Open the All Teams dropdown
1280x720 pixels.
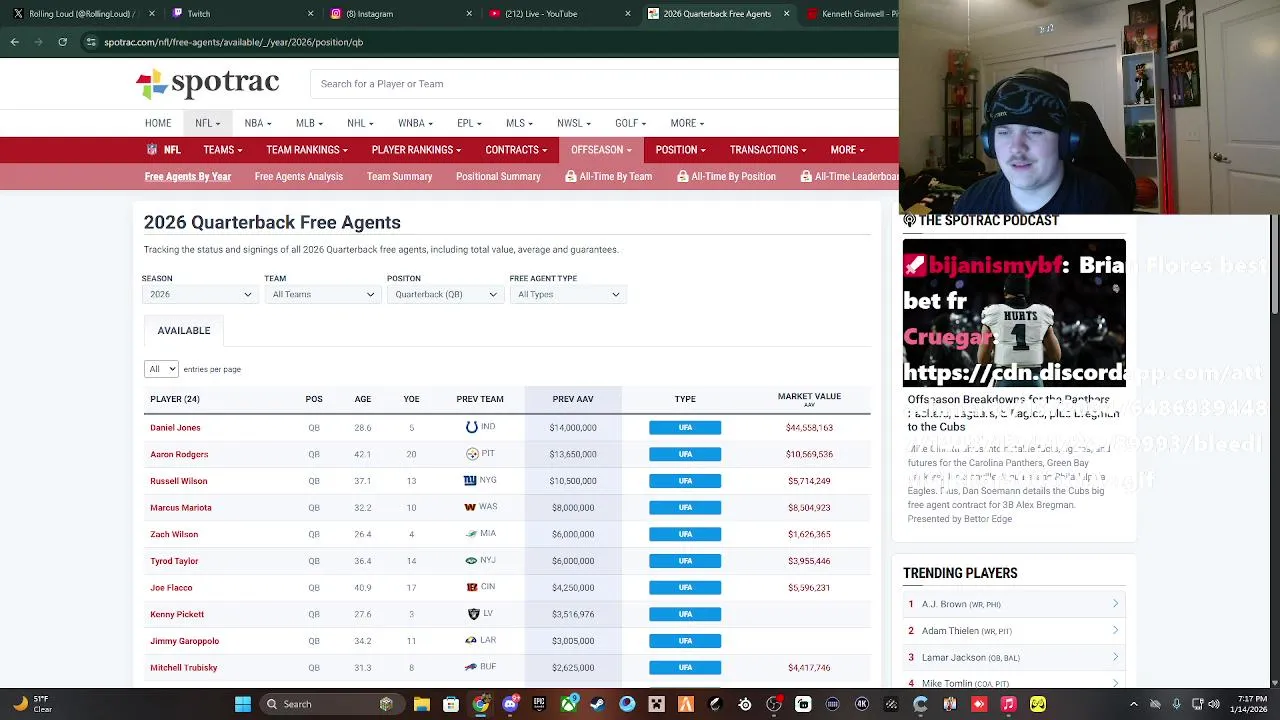tap(322, 294)
